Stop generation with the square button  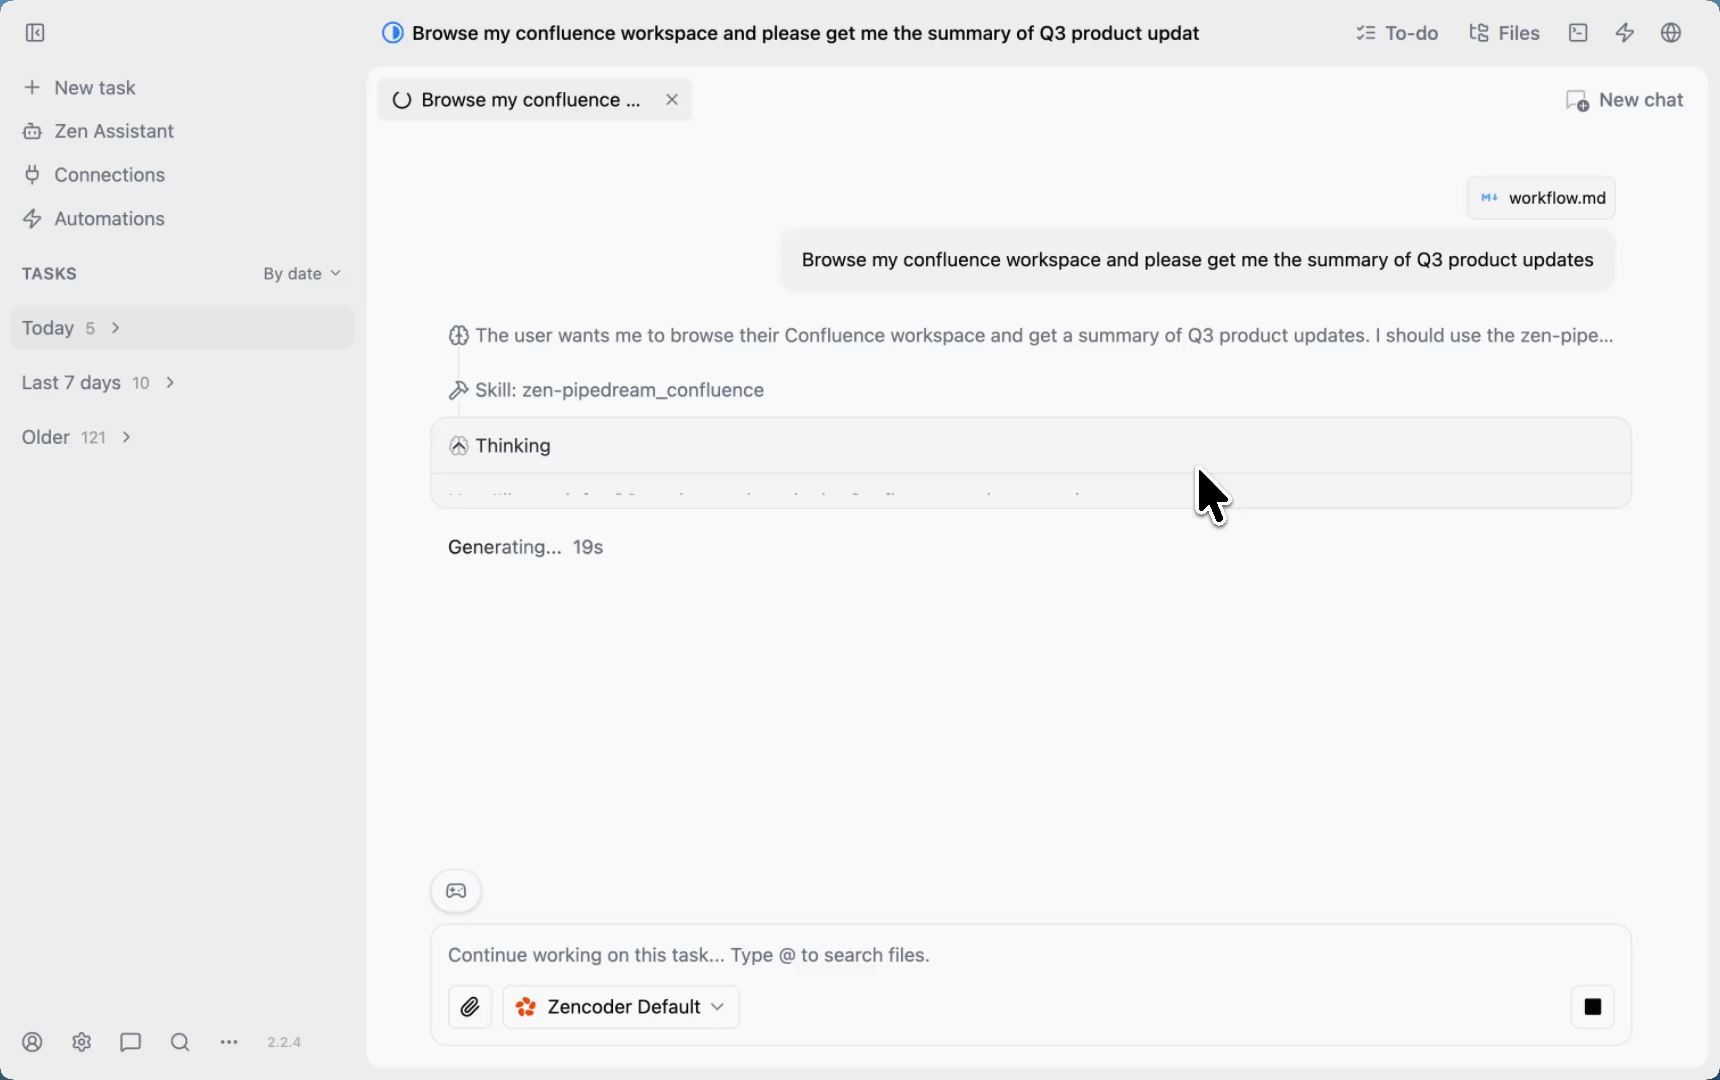point(1593,1007)
